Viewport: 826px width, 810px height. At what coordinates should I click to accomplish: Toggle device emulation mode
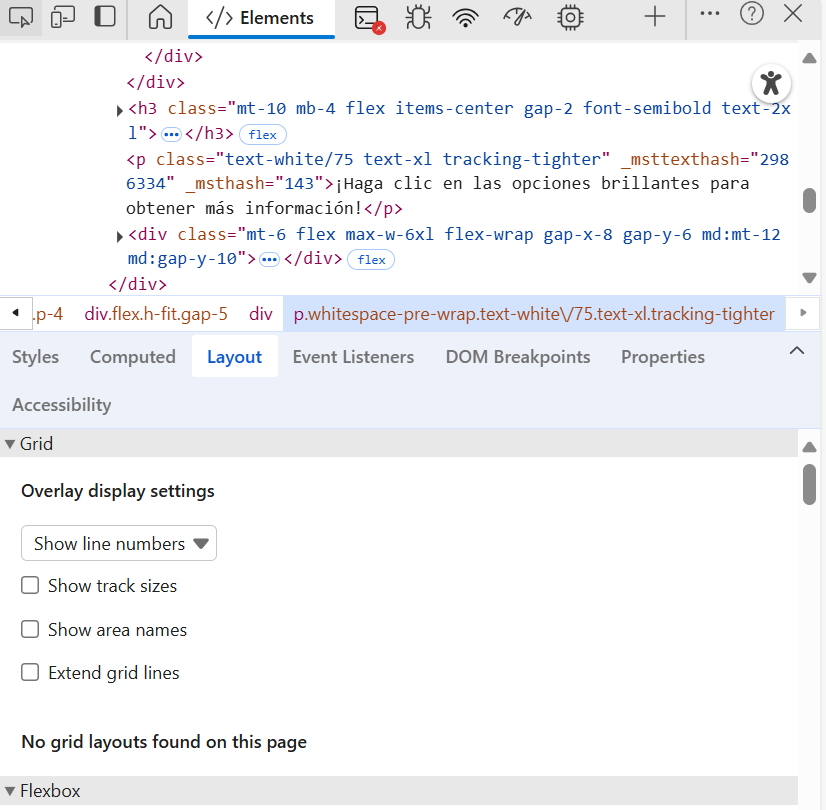click(63, 17)
